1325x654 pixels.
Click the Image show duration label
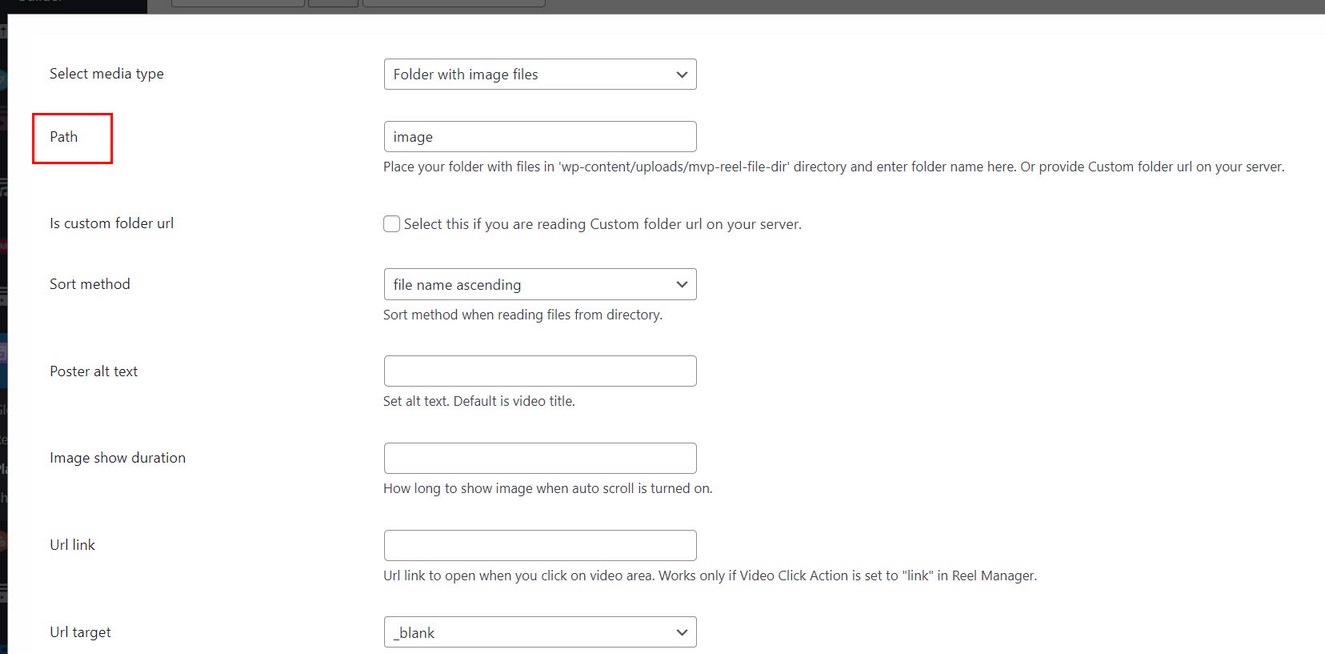click(117, 458)
